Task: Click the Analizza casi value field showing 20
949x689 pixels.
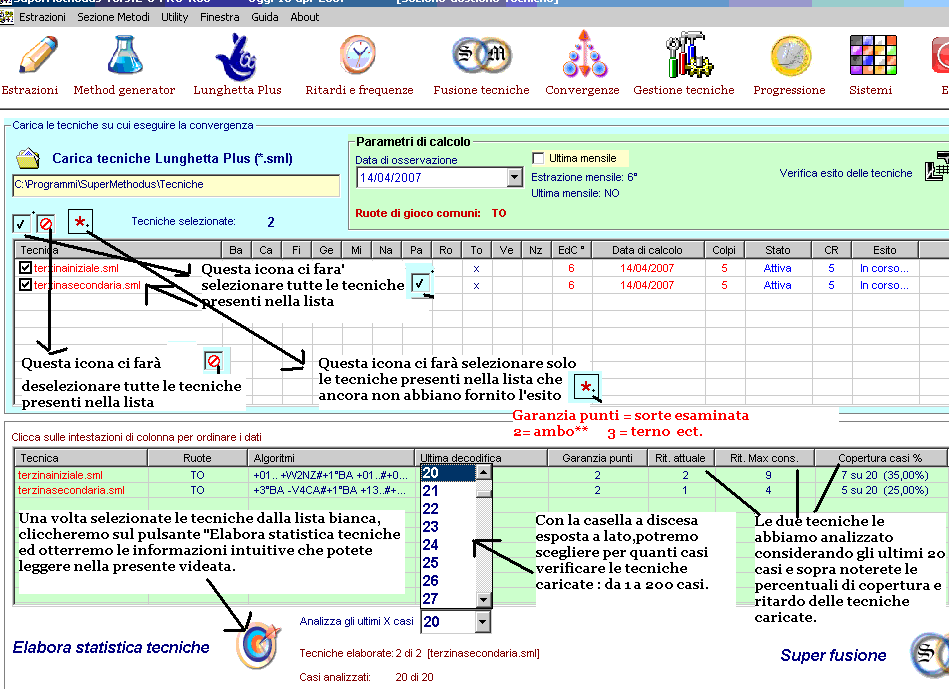Action: (x=448, y=621)
